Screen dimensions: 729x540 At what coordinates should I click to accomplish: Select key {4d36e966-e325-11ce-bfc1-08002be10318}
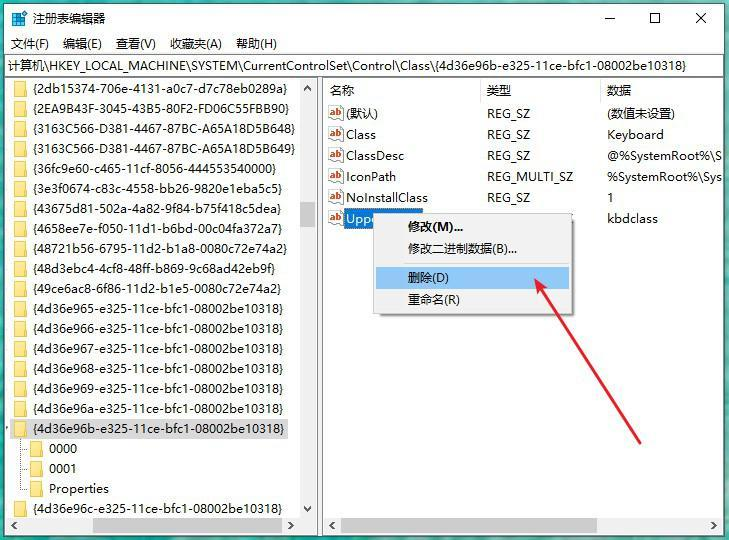click(158, 329)
